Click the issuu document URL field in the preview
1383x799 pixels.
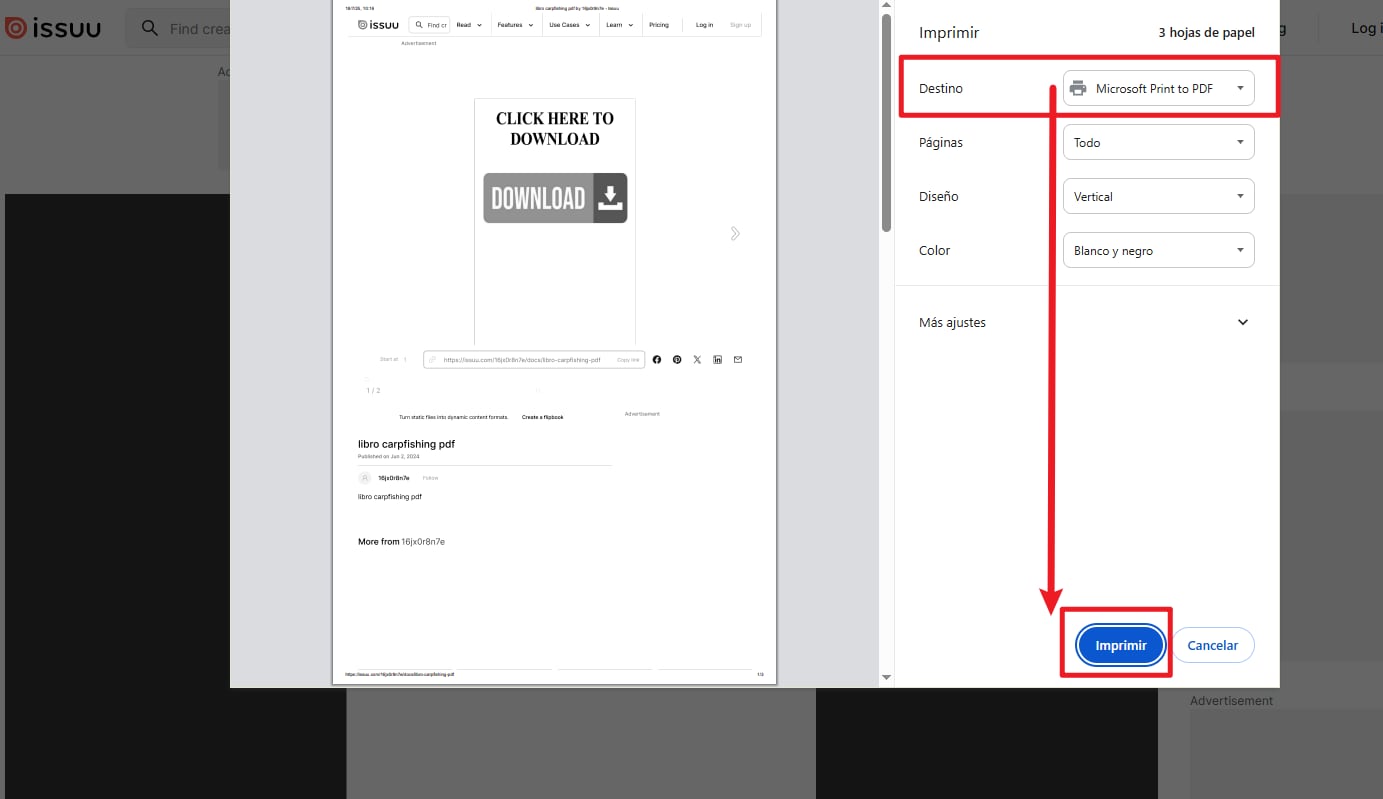[534, 359]
